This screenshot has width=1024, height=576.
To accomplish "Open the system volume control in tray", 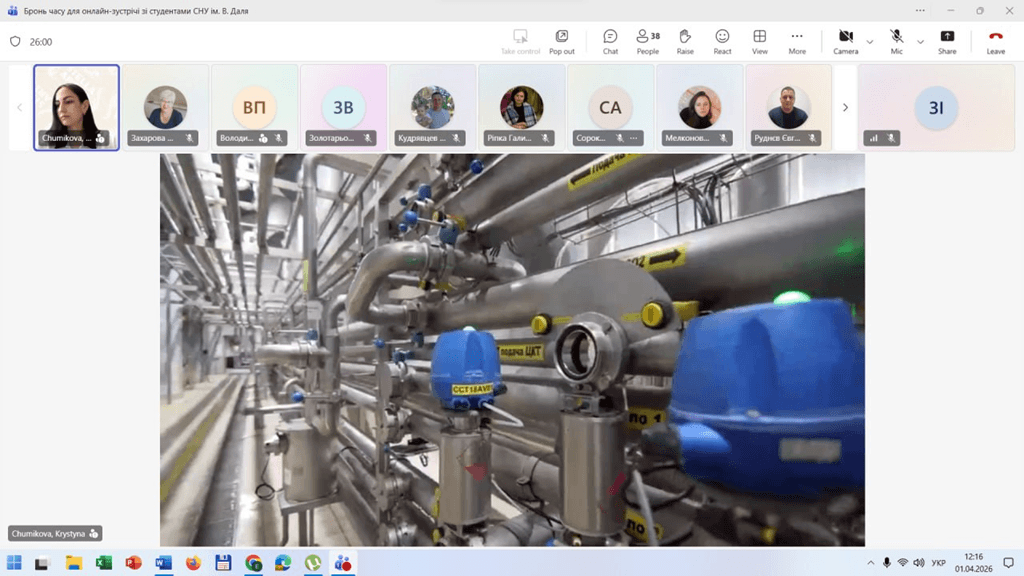I will [920, 563].
